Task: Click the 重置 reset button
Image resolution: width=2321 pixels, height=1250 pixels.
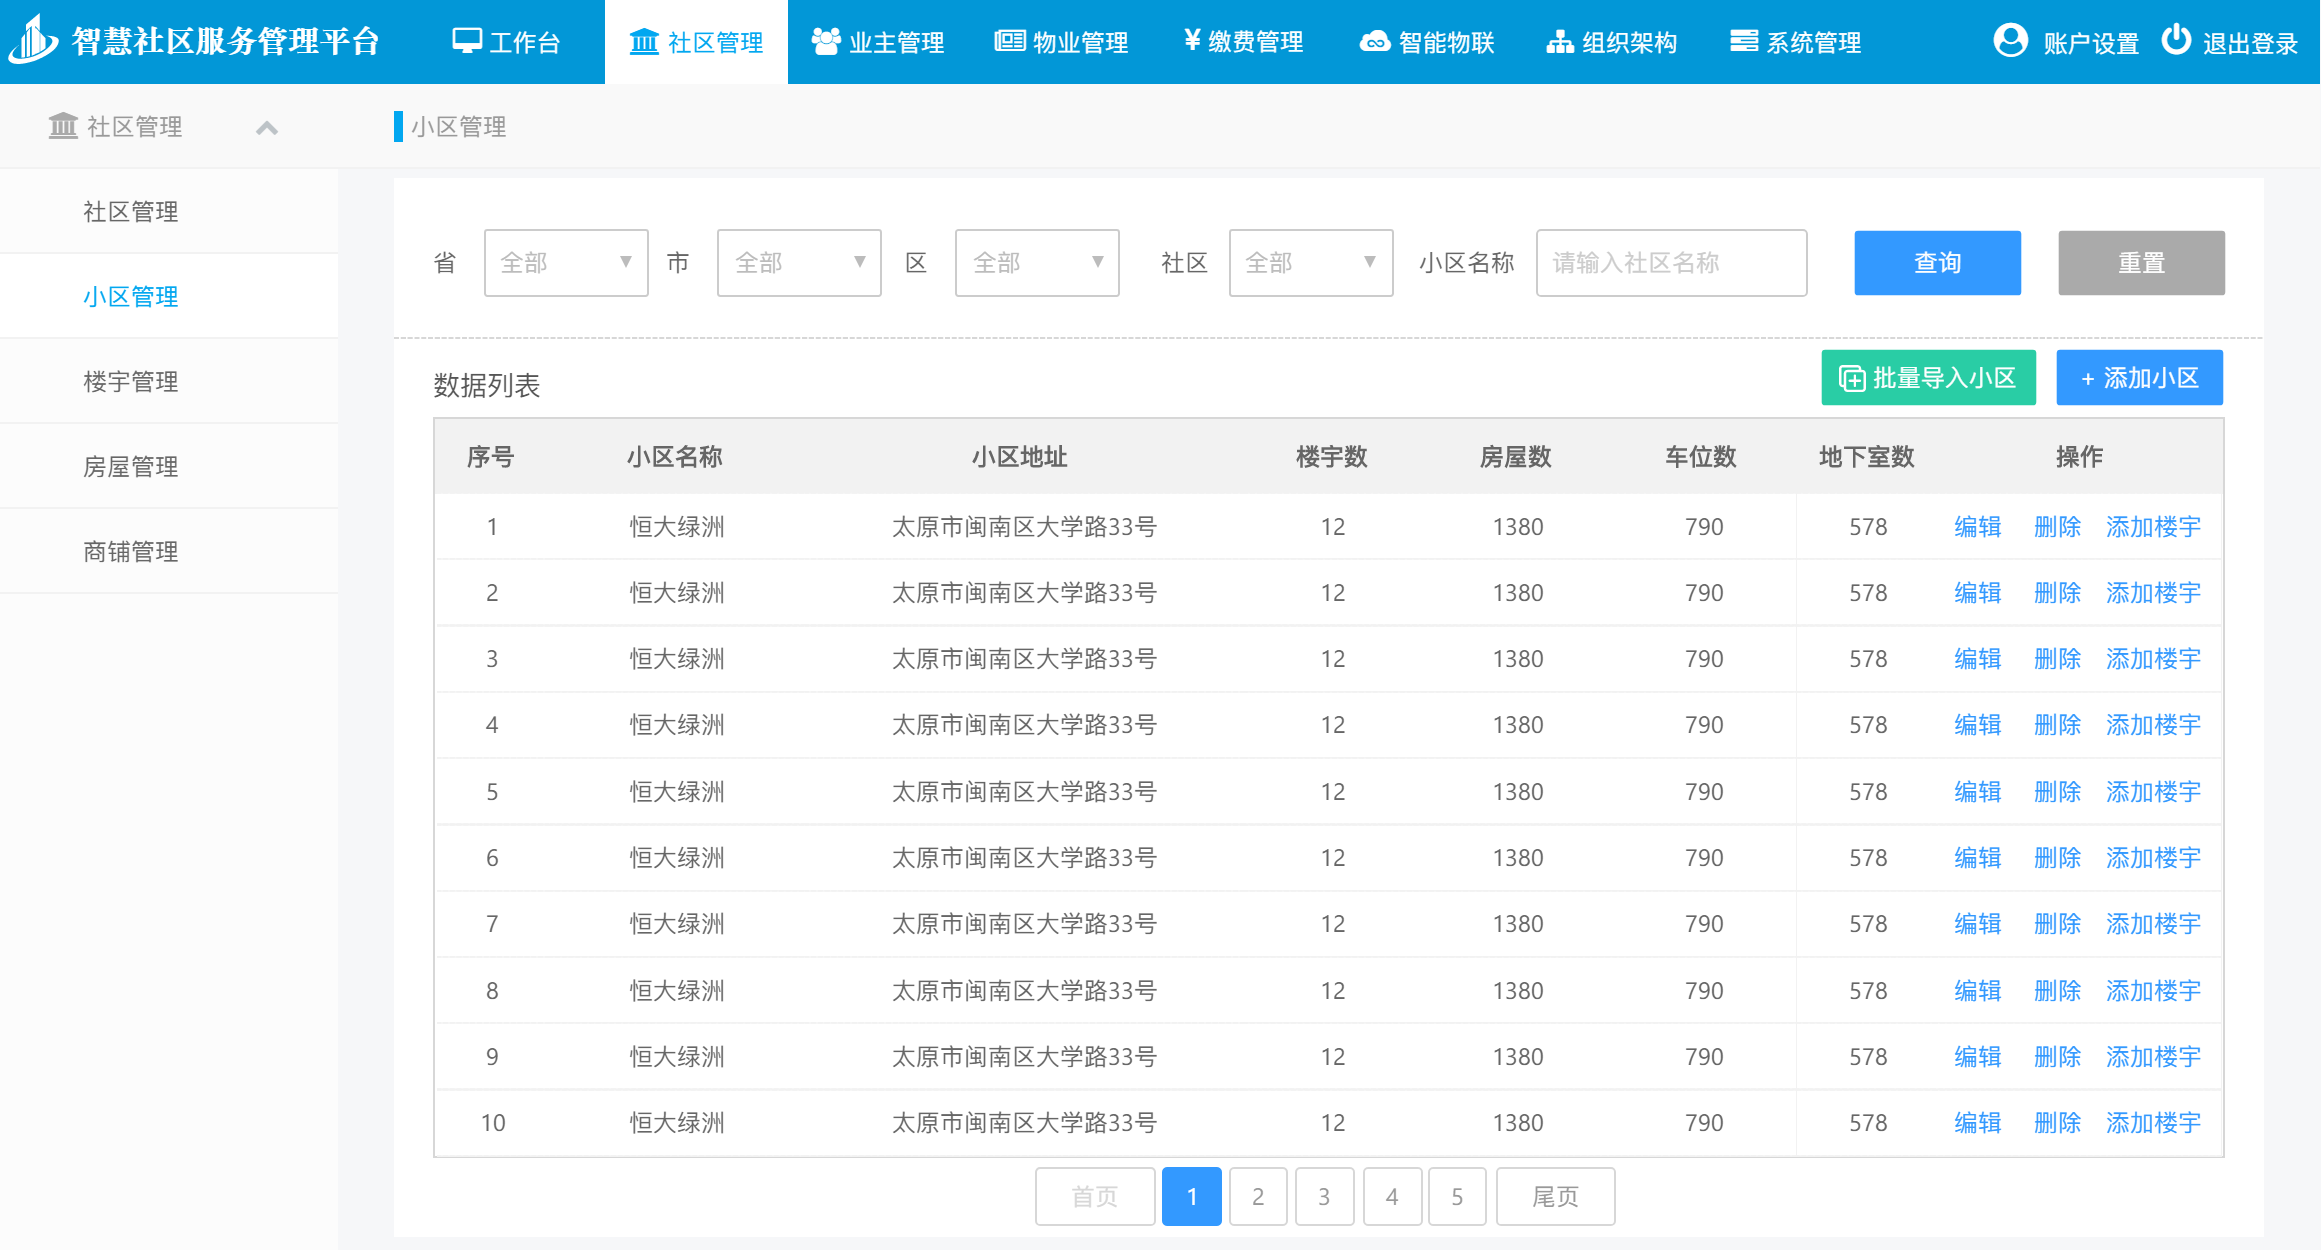Action: pyautogui.click(x=2141, y=263)
